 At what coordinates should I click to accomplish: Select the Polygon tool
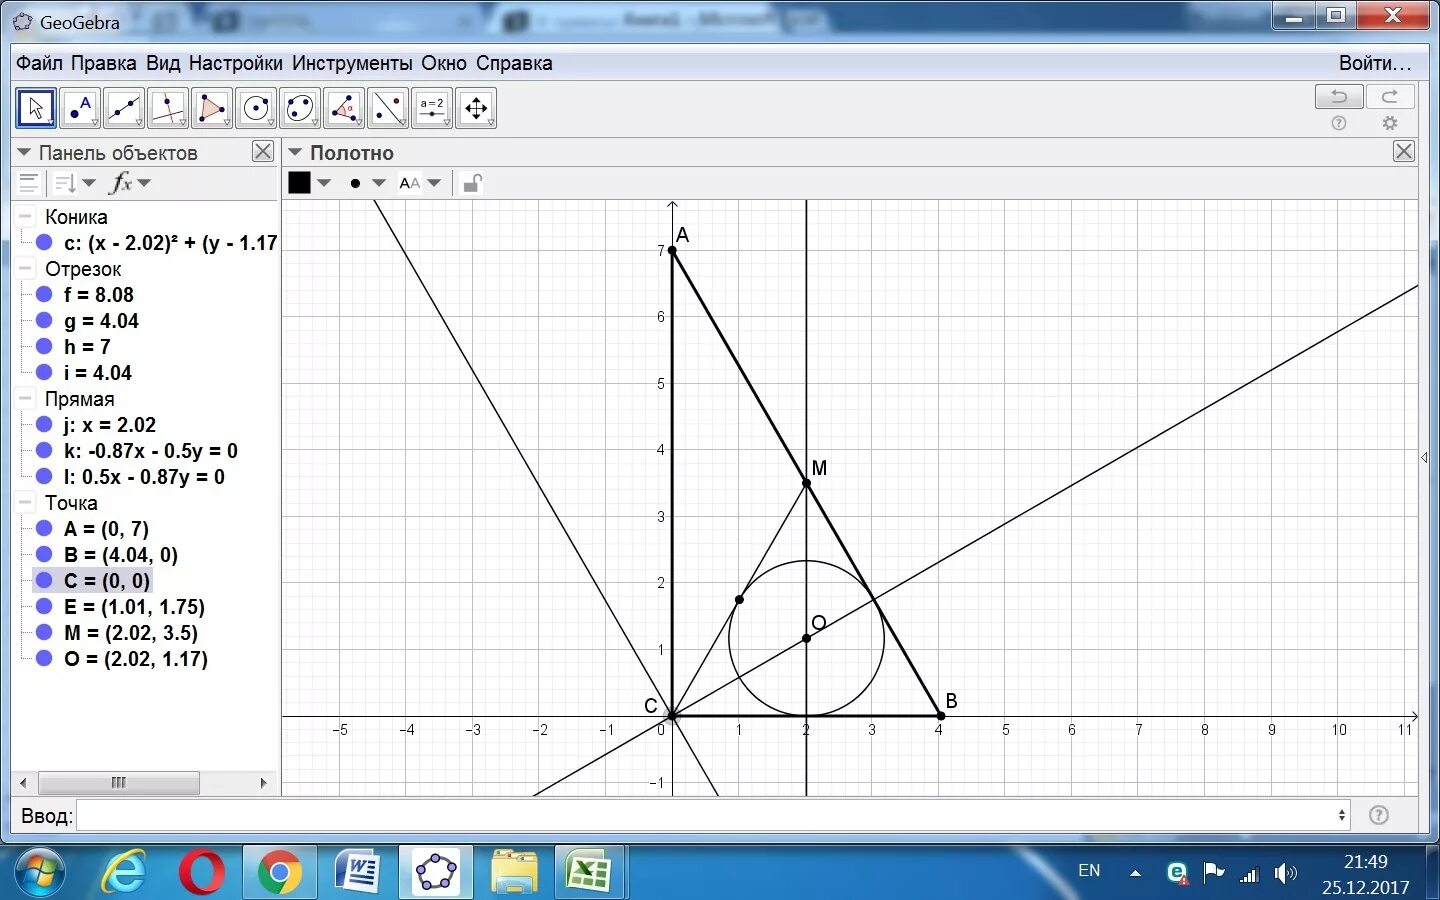tap(212, 108)
